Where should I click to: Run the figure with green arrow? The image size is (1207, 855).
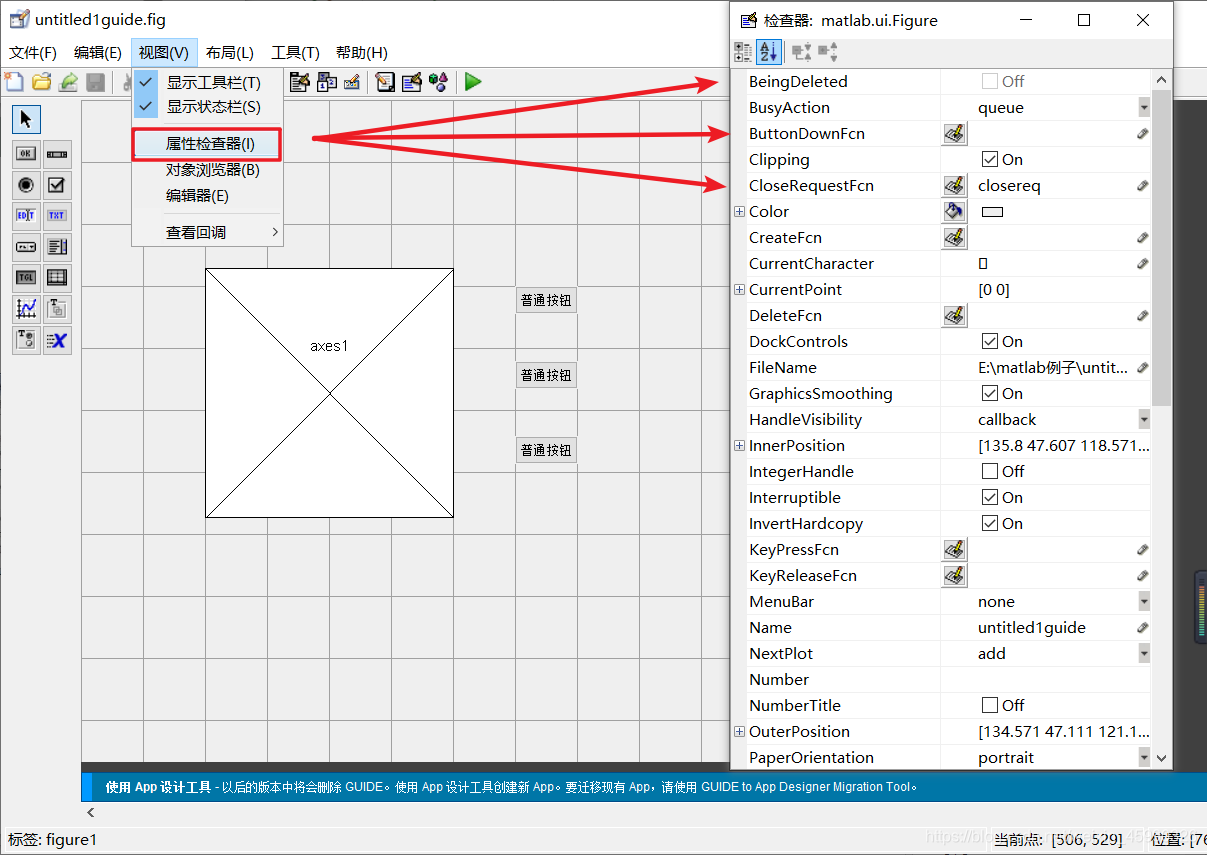(x=473, y=82)
